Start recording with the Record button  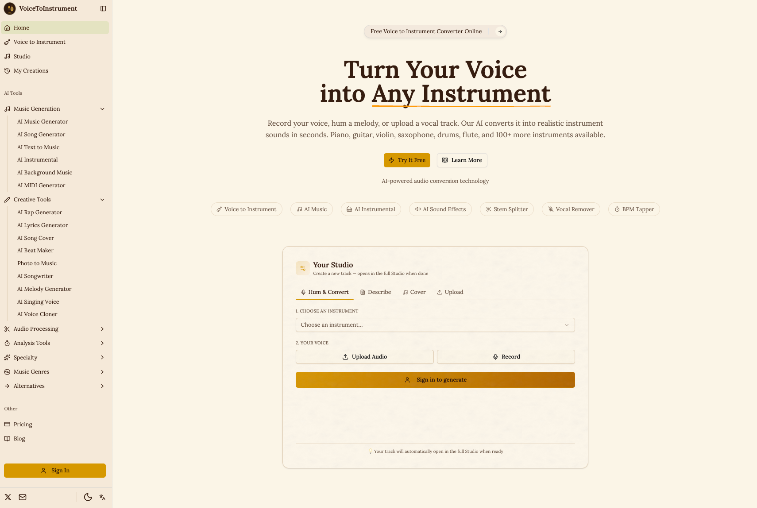(506, 357)
